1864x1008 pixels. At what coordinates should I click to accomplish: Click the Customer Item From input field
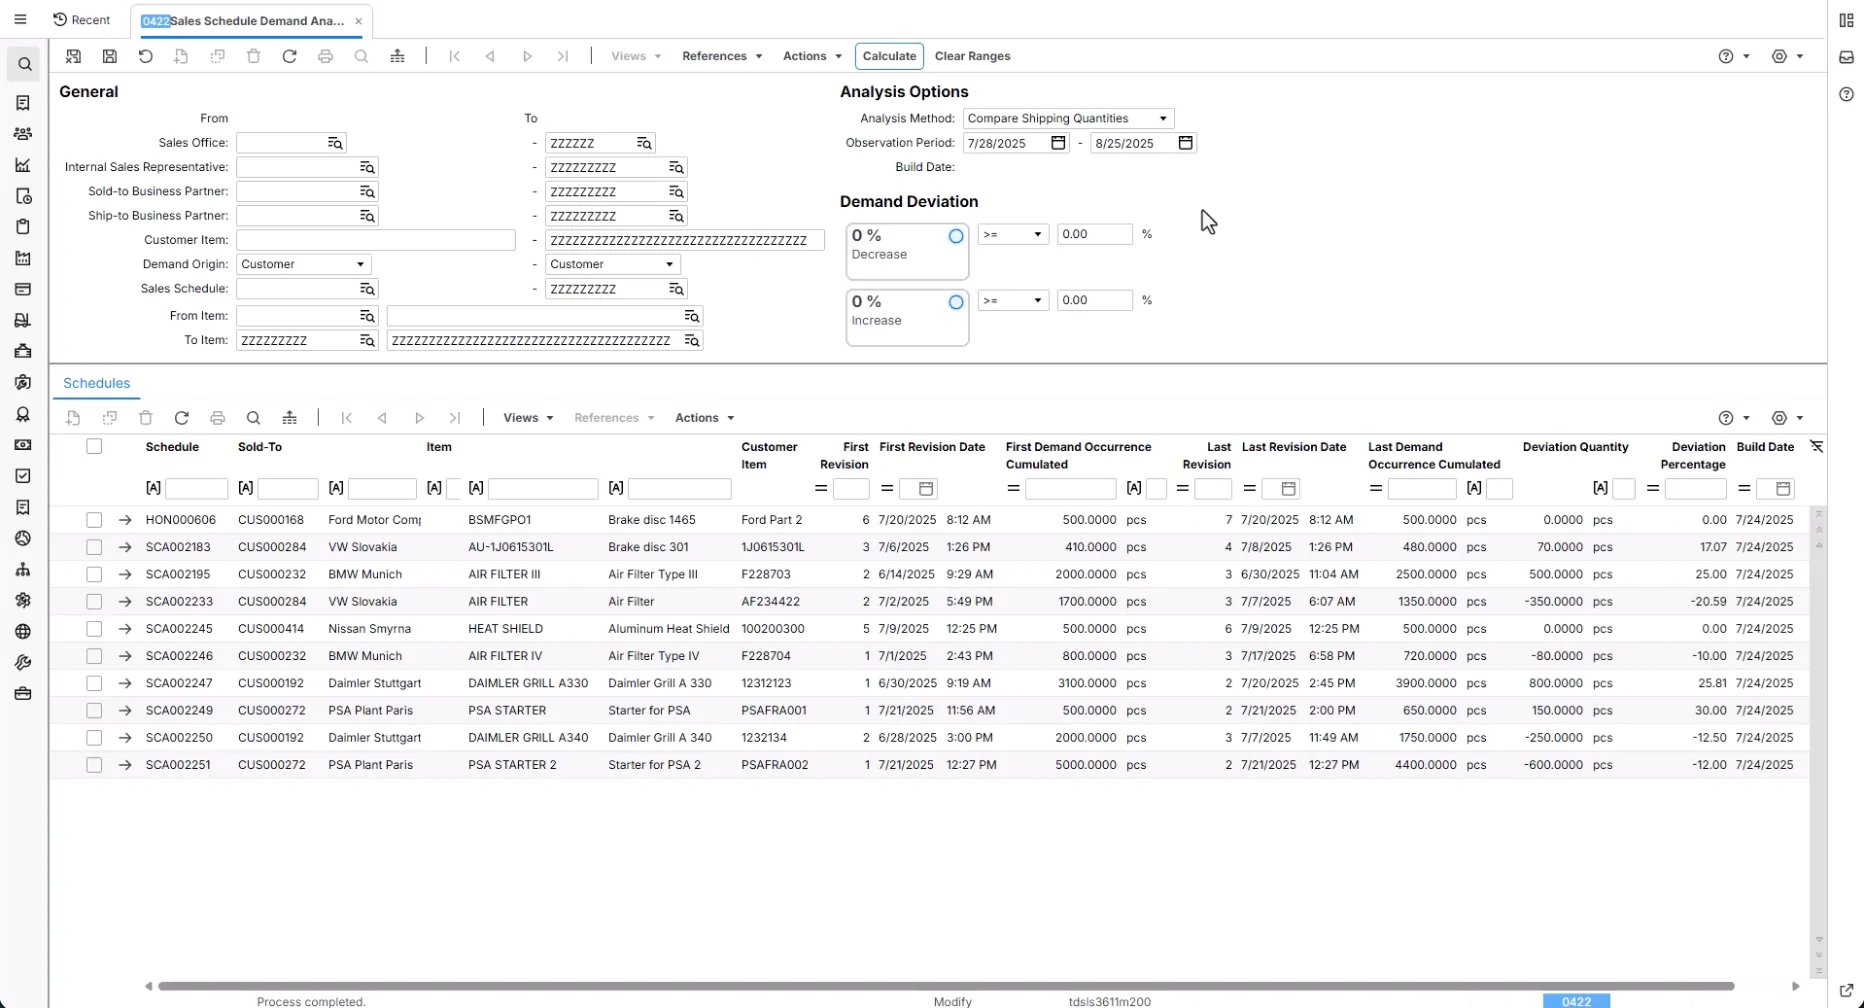click(376, 240)
